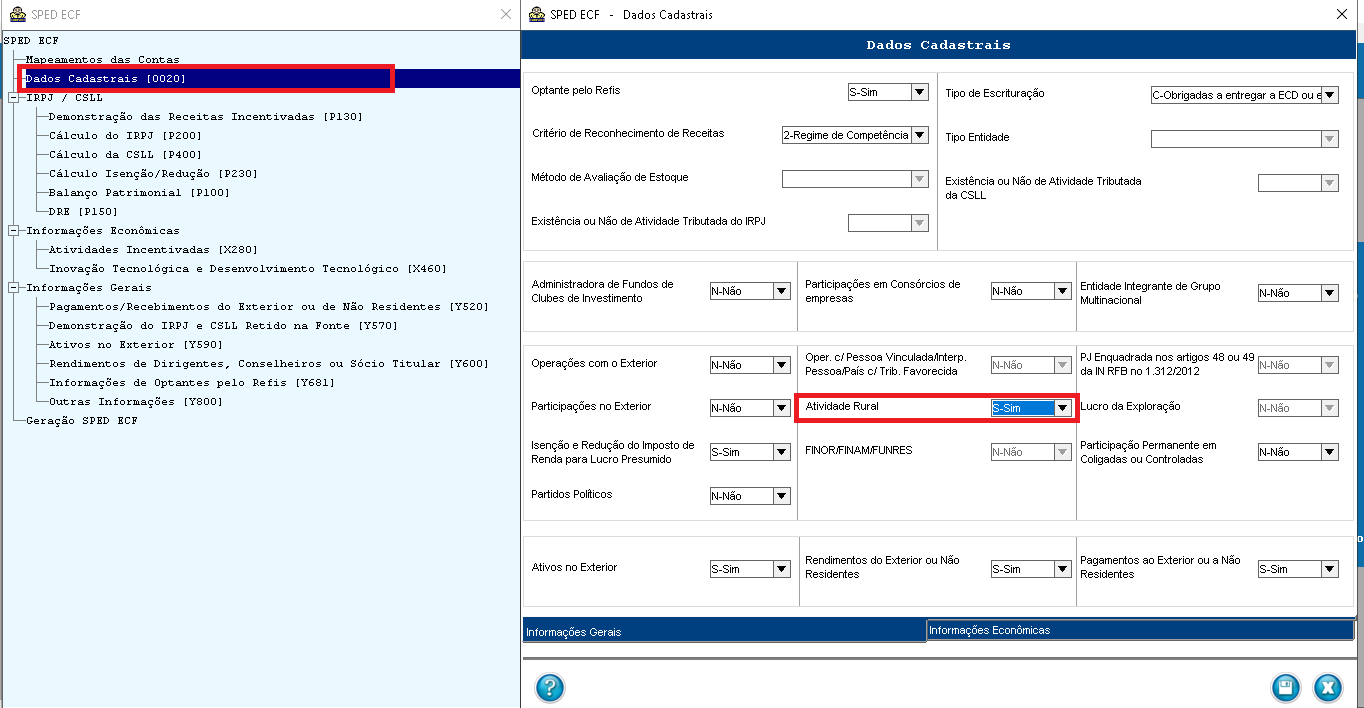Select Pagamentos/Recebimentos do Exterior [Y520]
This screenshot has height=708, width=1364.
point(269,307)
